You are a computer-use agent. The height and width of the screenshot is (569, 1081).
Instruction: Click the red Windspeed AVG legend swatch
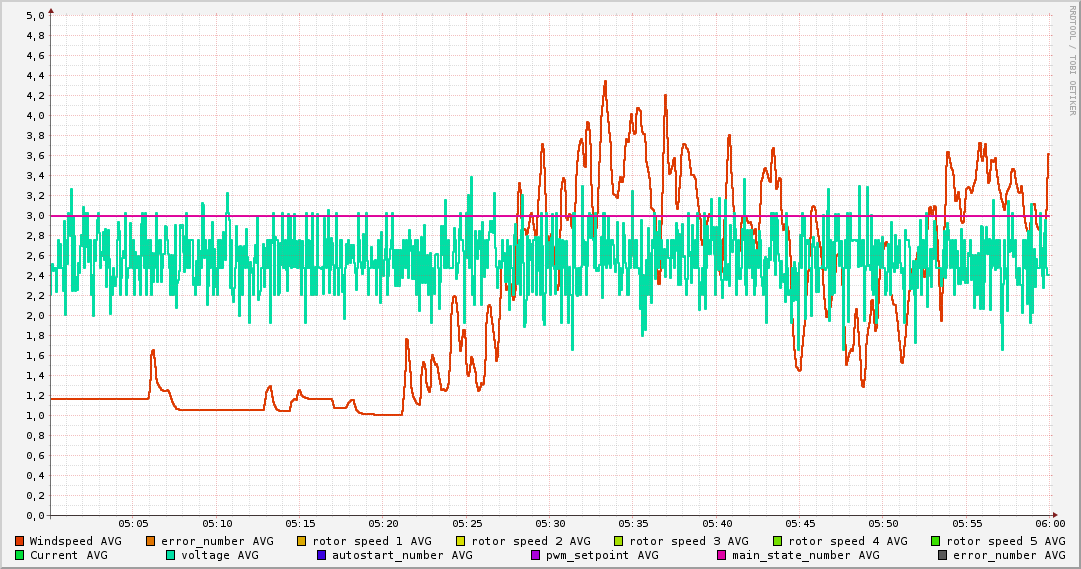20,541
